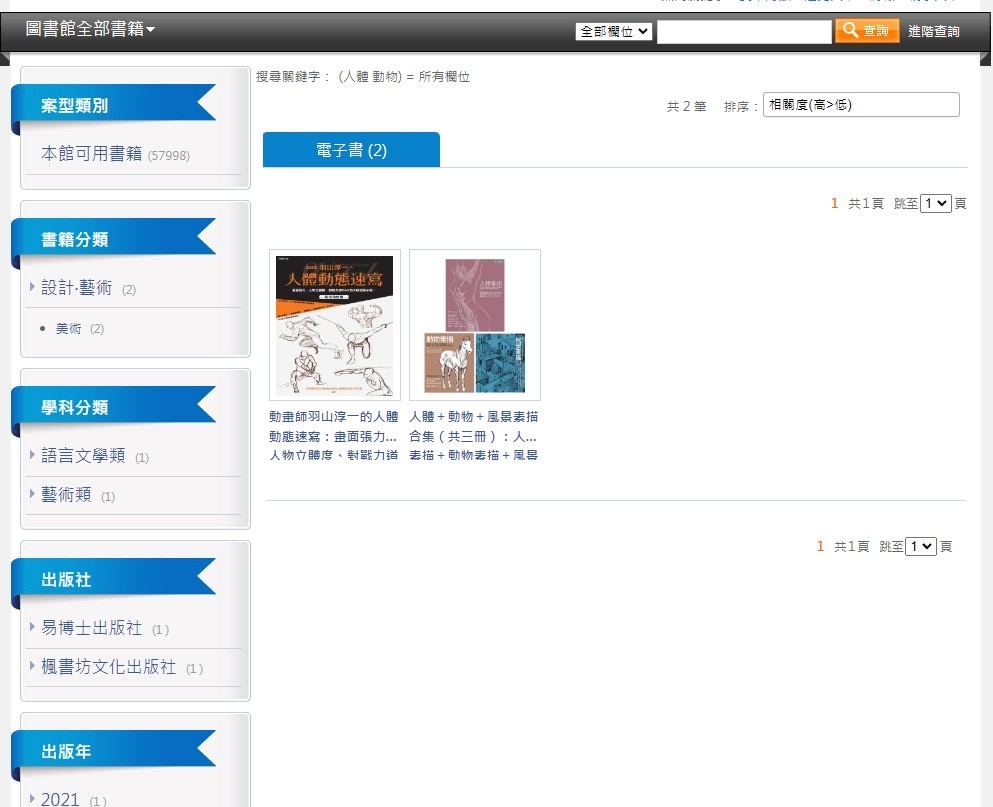993x807 pixels.
Task: Open the 排序 相關度(高>低) sort dropdown
Action: tap(861, 105)
